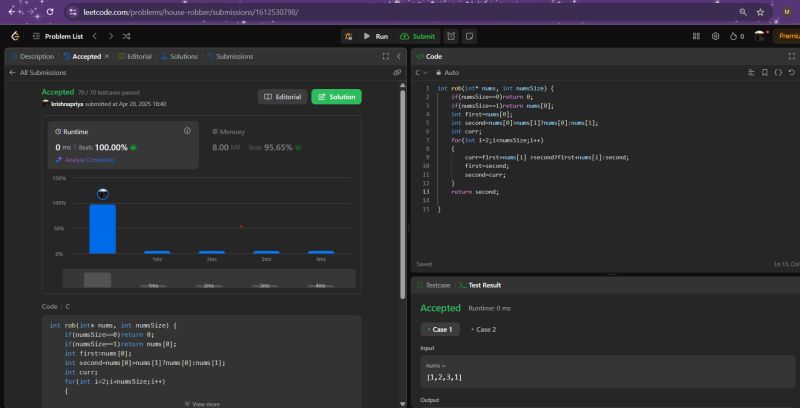
Task: Click the Editorial button near Solution
Action: click(283, 97)
